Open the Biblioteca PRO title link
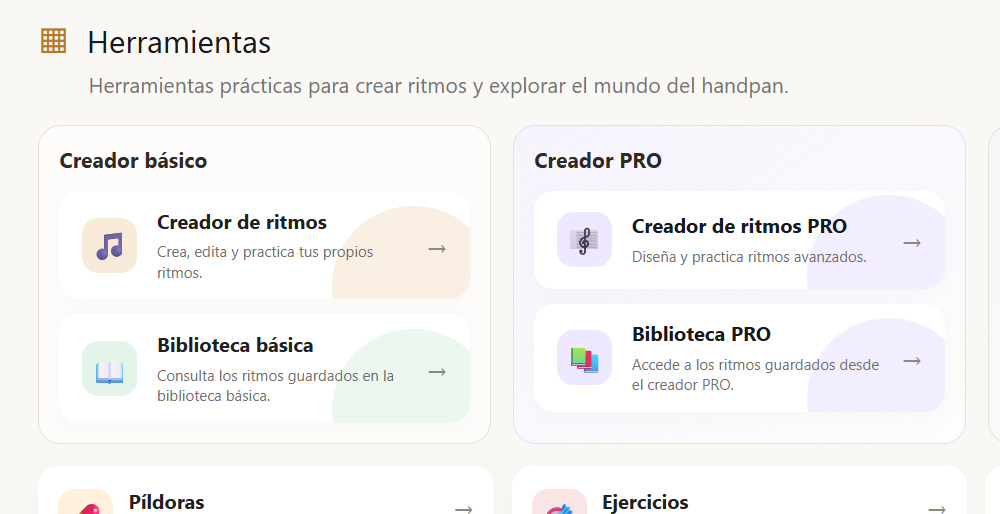This screenshot has width=1000, height=514. click(x=702, y=334)
